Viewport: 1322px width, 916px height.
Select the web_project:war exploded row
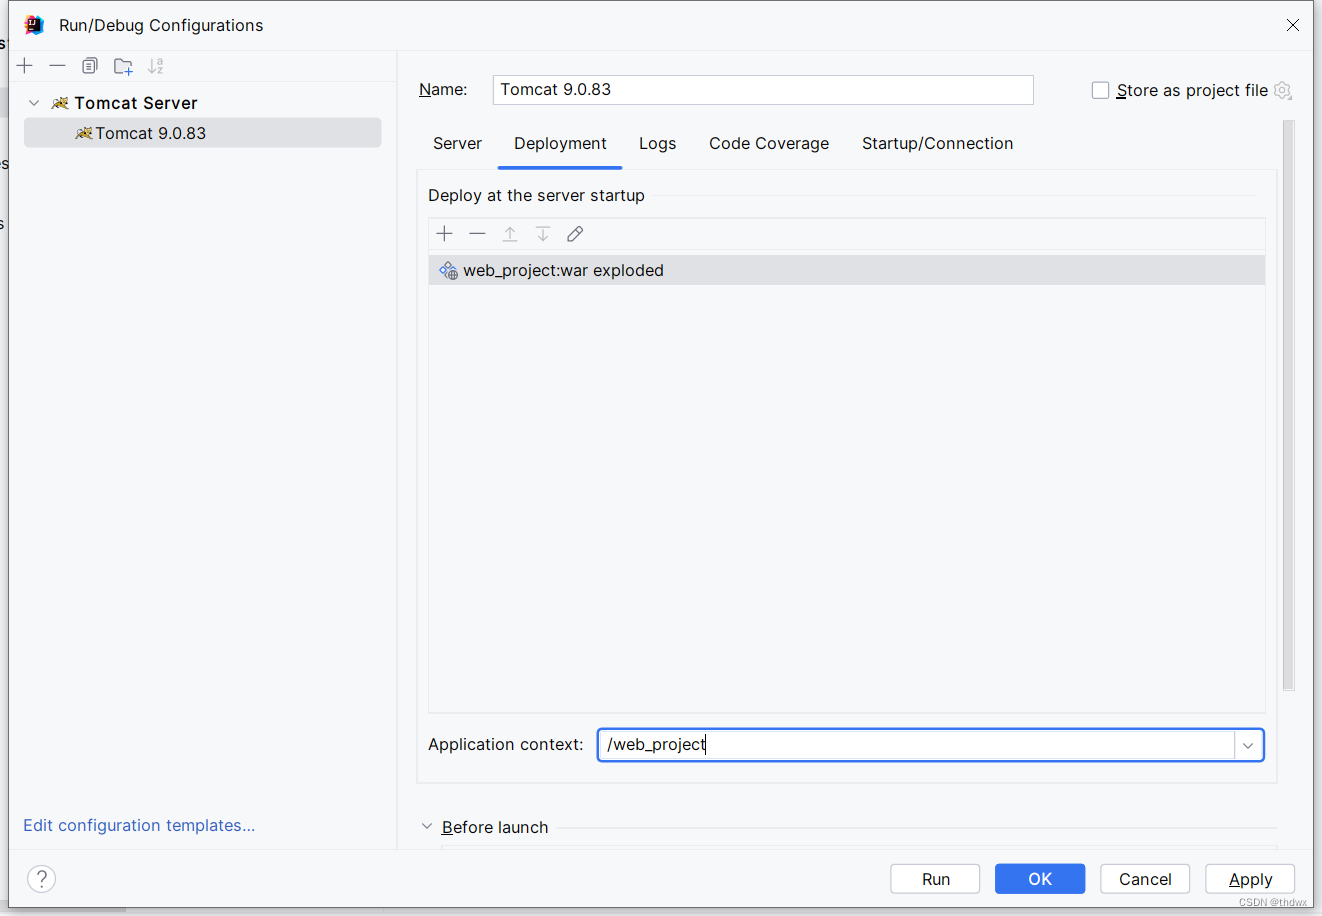[x=847, y=270]
